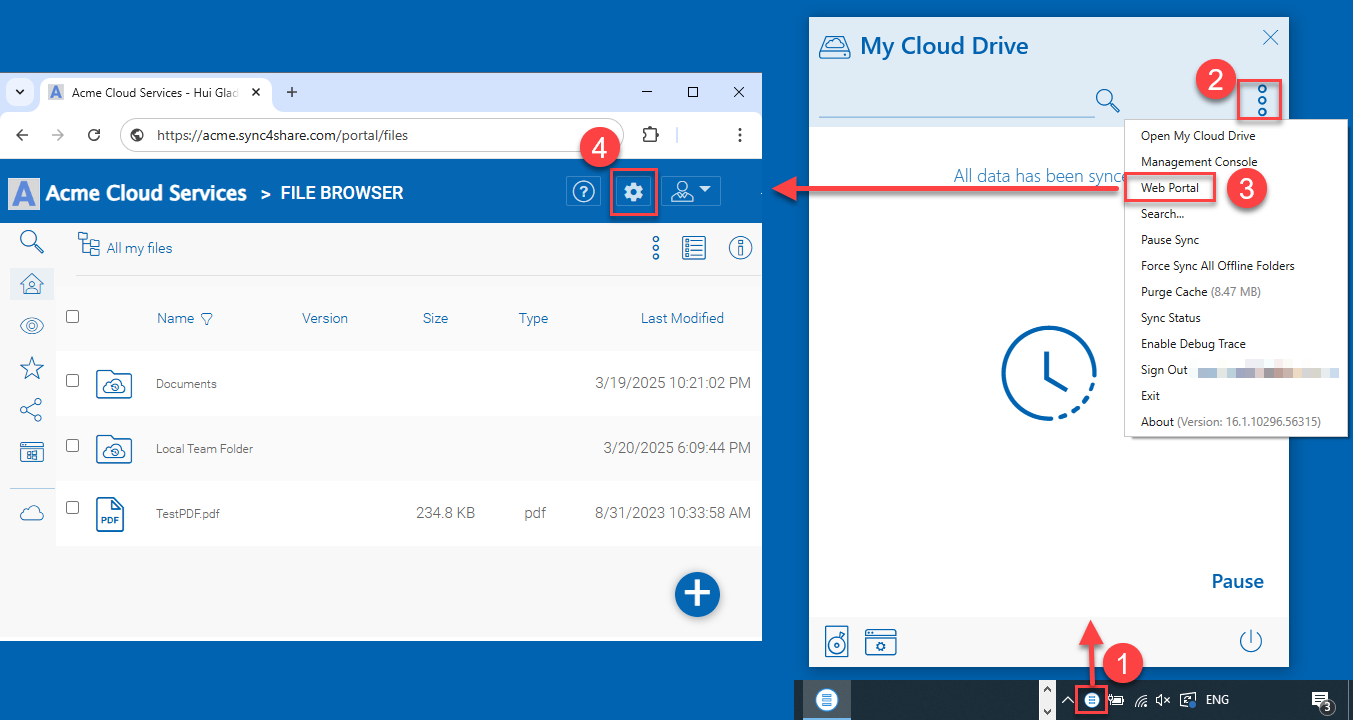Expand the user account dropdown
Image resolution: width=1353 pixels, height=720 pixels.
coord(691,191)
